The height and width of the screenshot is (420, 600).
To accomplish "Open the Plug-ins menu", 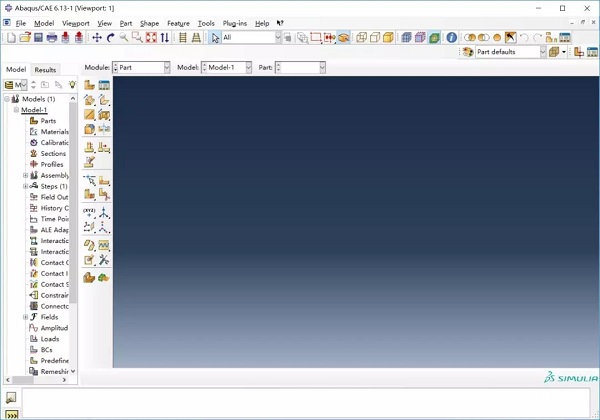I will pyautogui.click(x=235, y=23).
